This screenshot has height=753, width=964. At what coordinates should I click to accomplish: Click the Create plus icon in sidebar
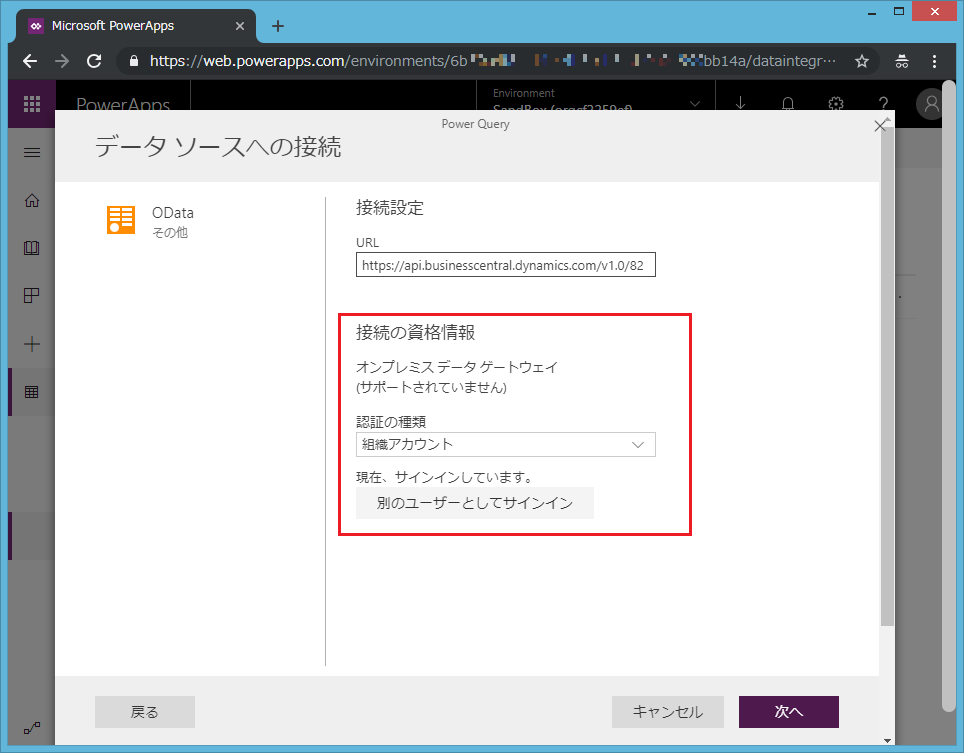pyautogui.click(x=32, y=344)
